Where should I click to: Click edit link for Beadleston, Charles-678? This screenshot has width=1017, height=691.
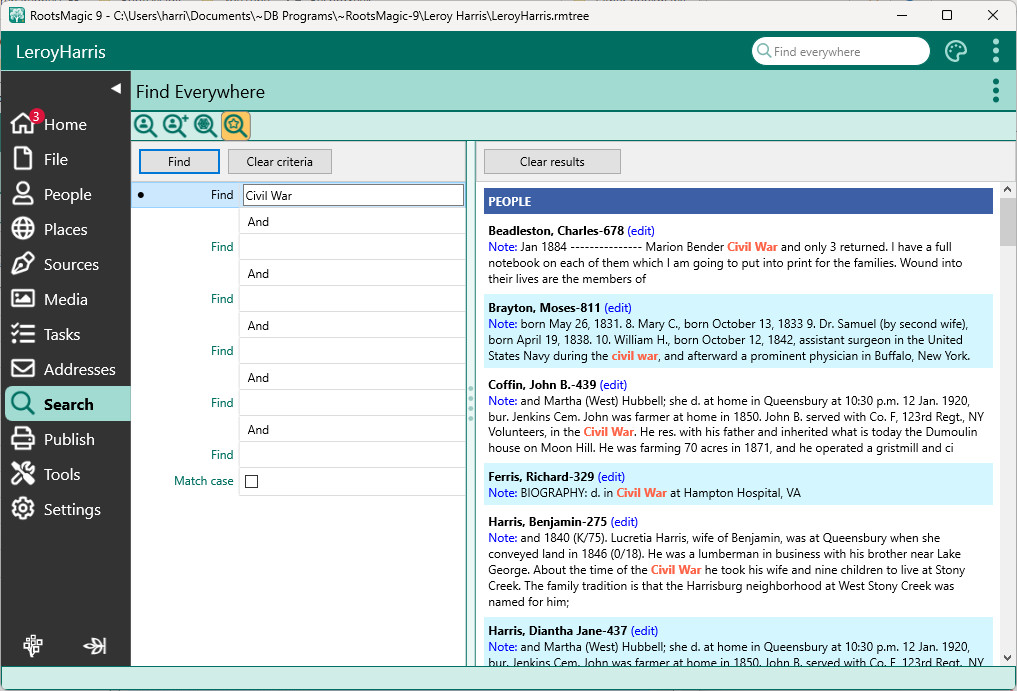pos(641,231)
